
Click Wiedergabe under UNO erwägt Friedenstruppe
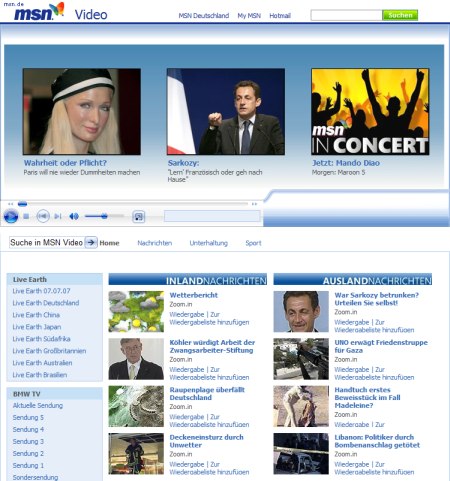[x=352, y=370]
